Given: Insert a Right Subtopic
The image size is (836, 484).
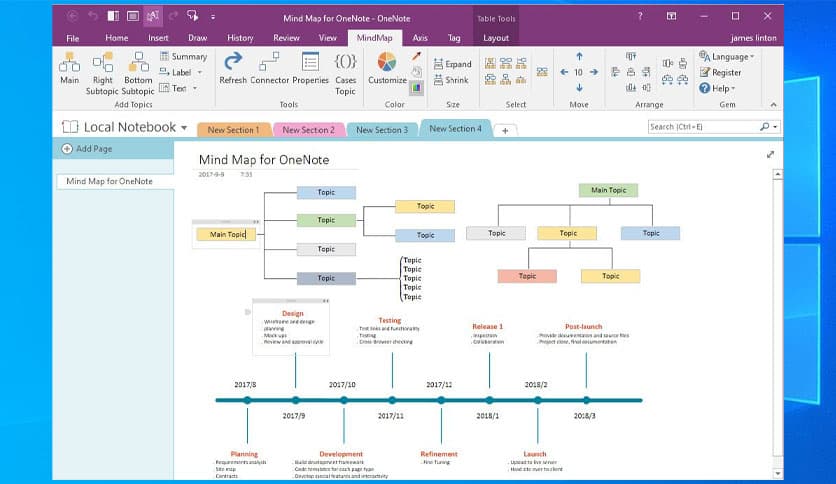Looking at the screenshot, I should click(x=102, y=74).
